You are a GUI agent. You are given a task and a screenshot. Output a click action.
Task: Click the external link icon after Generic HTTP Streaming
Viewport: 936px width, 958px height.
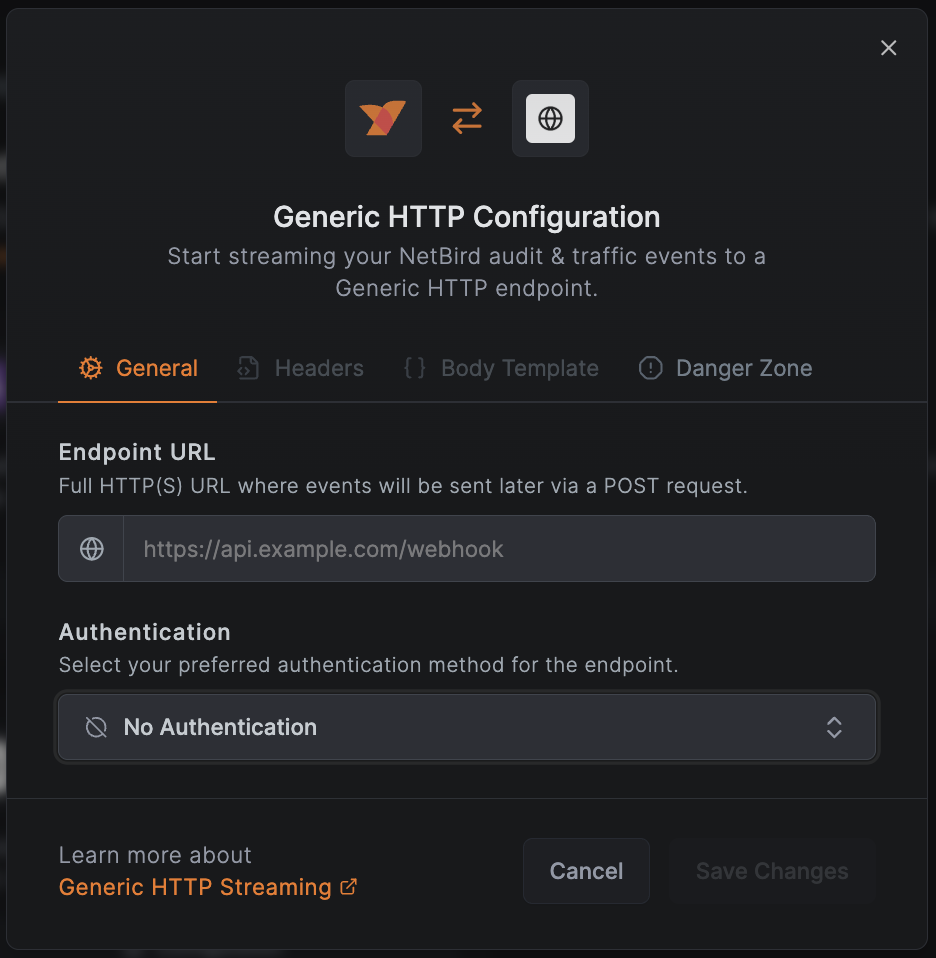(347, 887)
